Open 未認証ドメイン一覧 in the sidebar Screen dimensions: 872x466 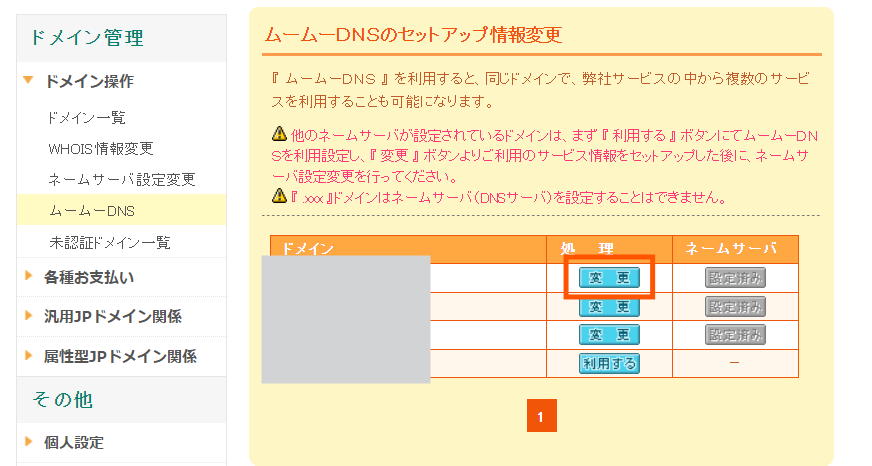pyautogui.click(x=110, y=242)
